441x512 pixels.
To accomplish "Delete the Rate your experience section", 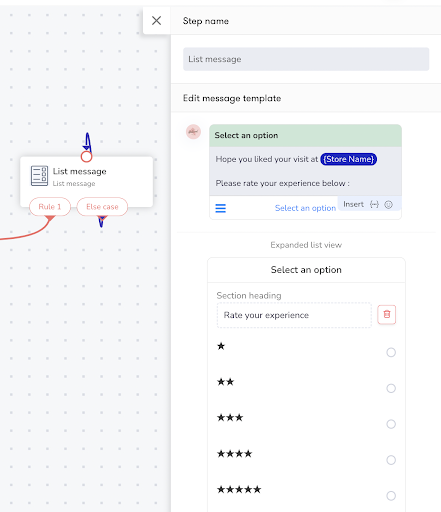I will (x=387, y=314).
